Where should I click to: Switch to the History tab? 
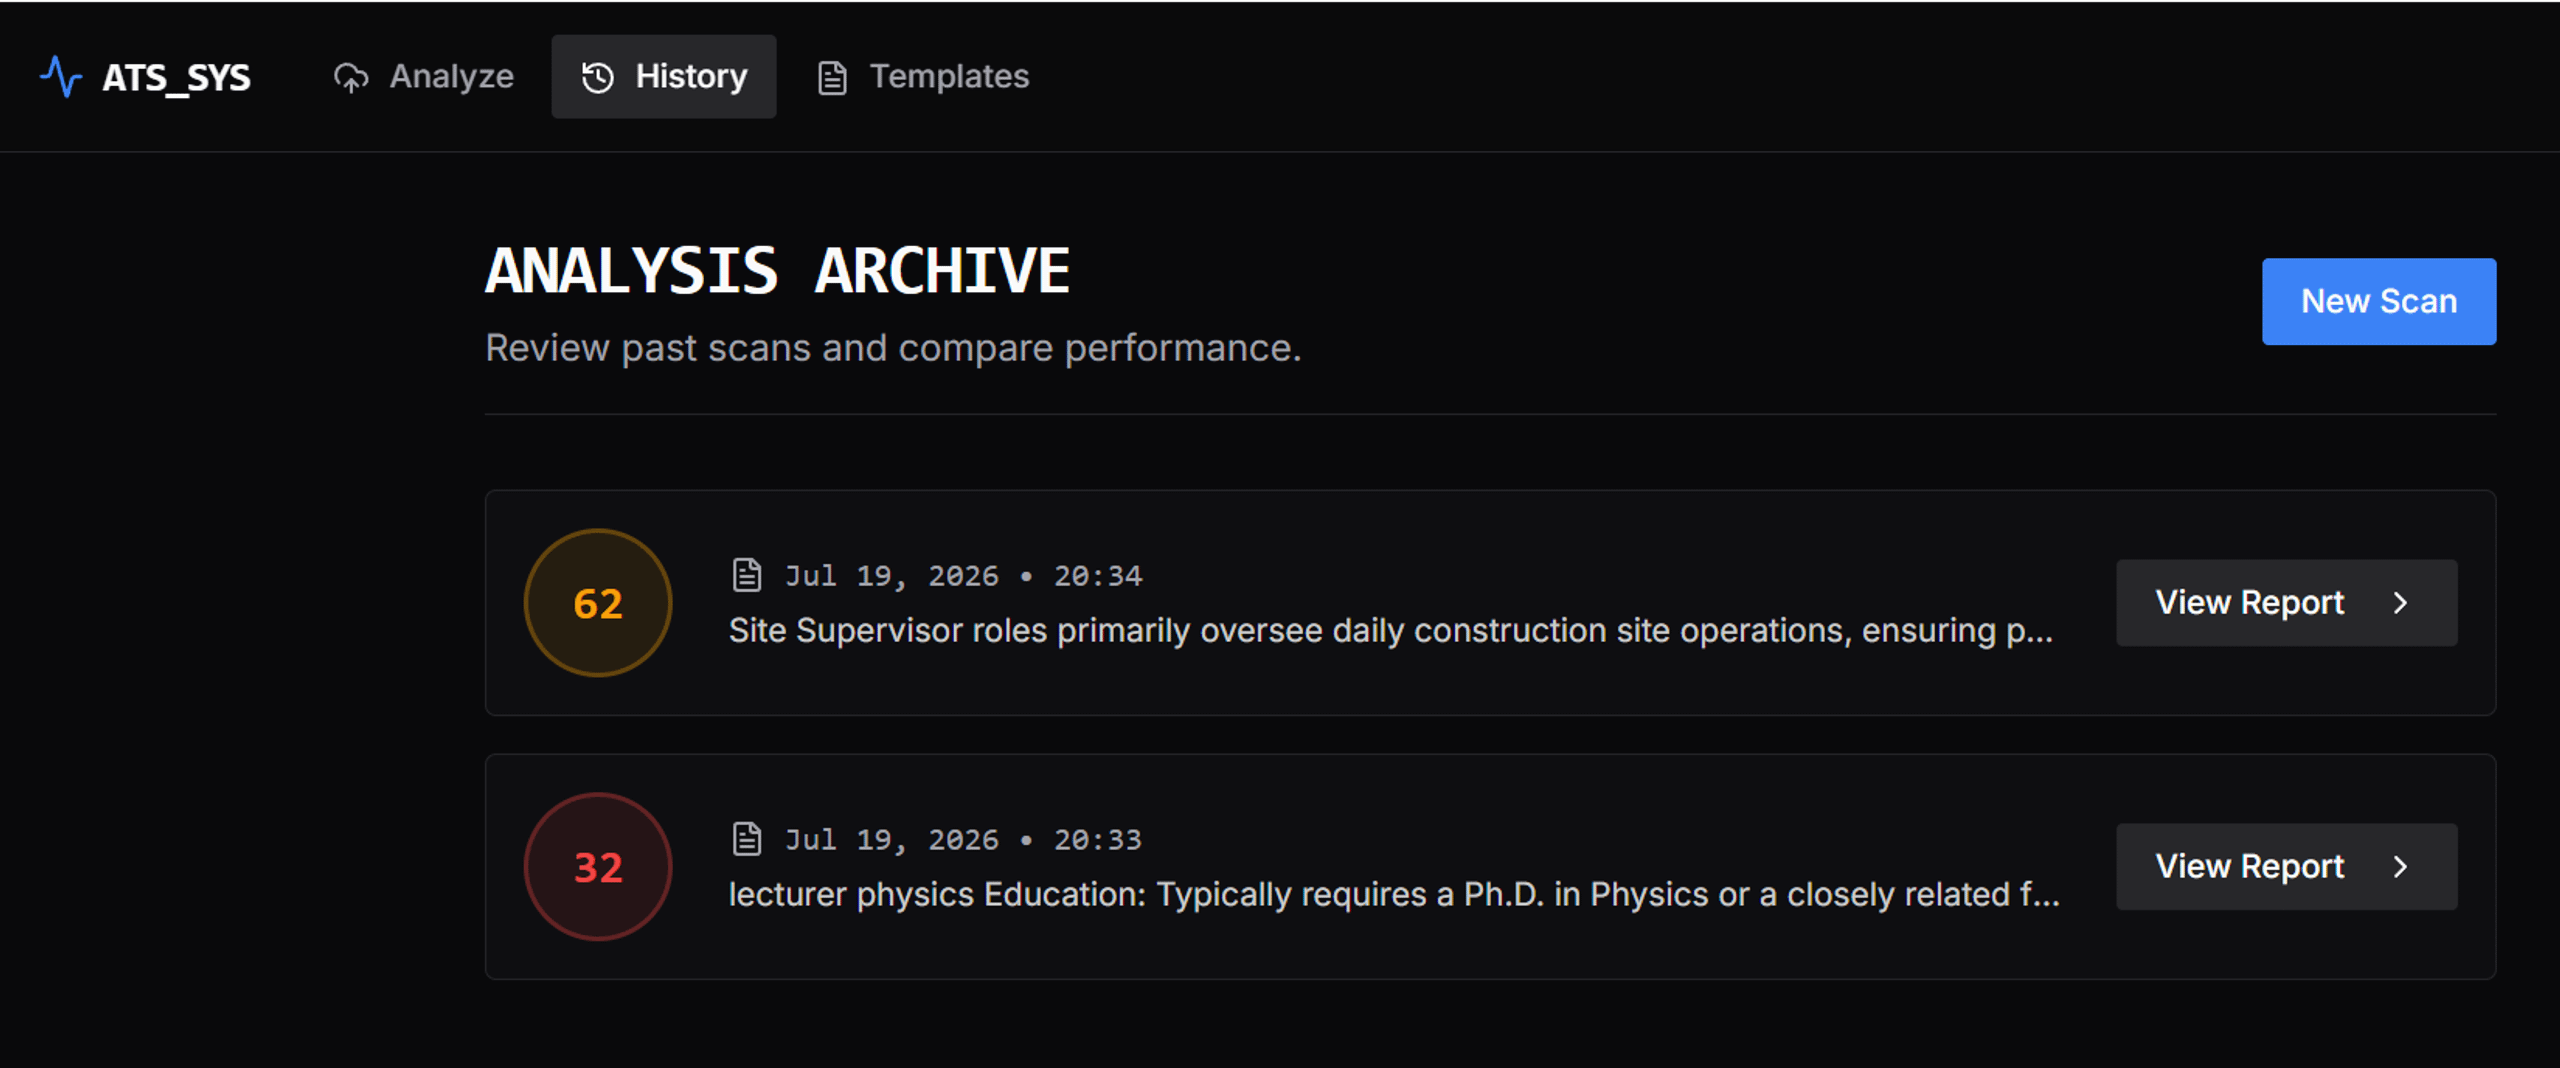[x=664, y=77]
